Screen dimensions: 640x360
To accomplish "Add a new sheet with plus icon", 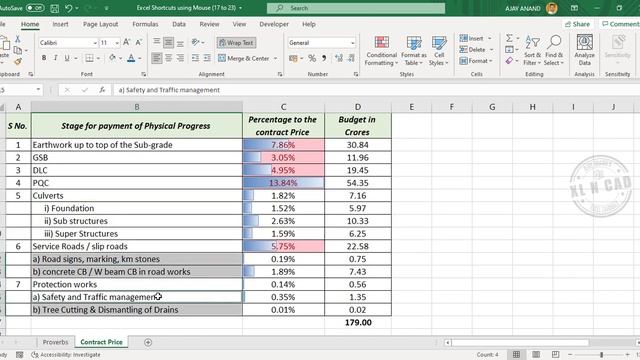I will [x=148, y=342].
